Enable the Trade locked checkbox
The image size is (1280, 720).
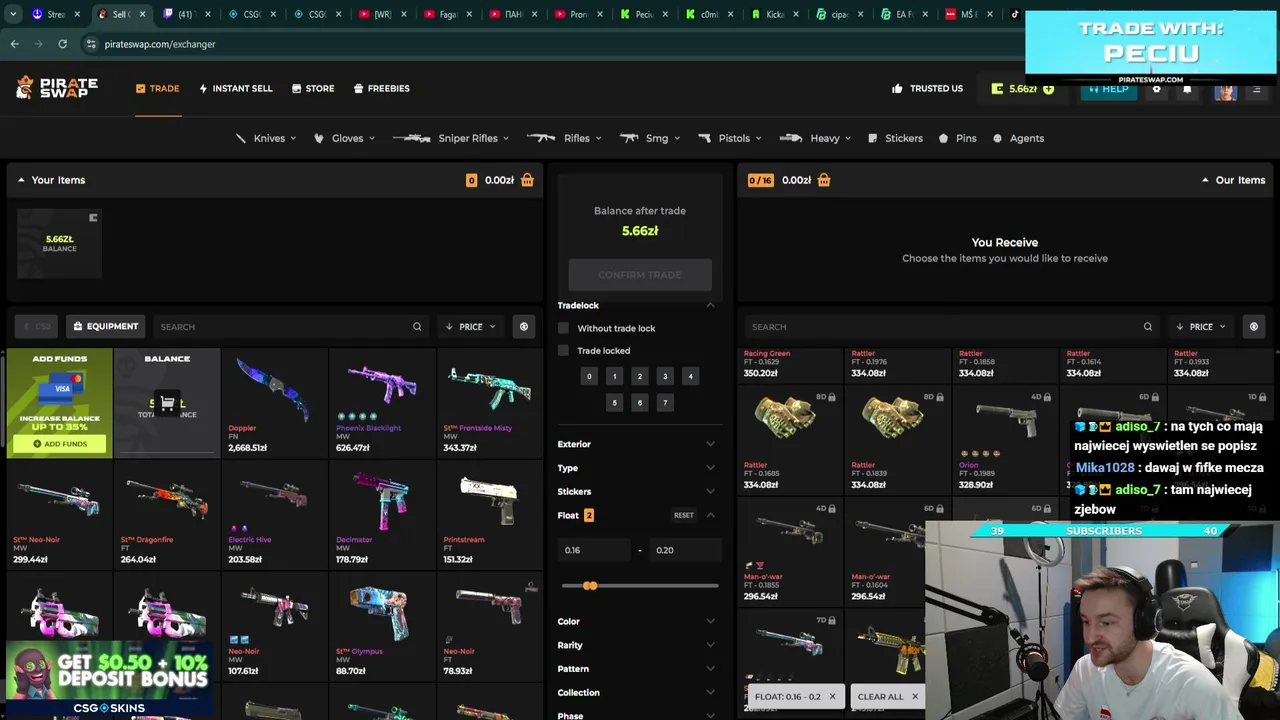[563, 351]
